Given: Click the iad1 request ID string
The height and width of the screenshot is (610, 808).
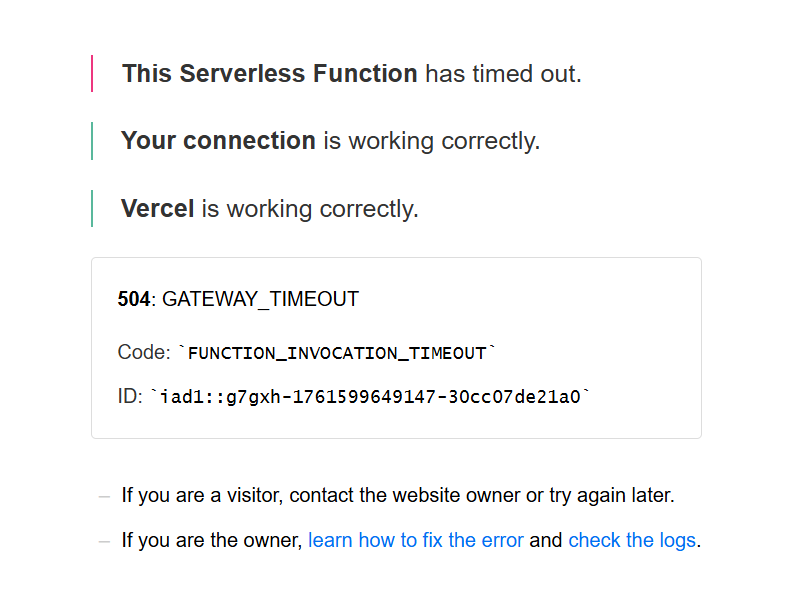Looking at the screenshot, I should (370, 397).
